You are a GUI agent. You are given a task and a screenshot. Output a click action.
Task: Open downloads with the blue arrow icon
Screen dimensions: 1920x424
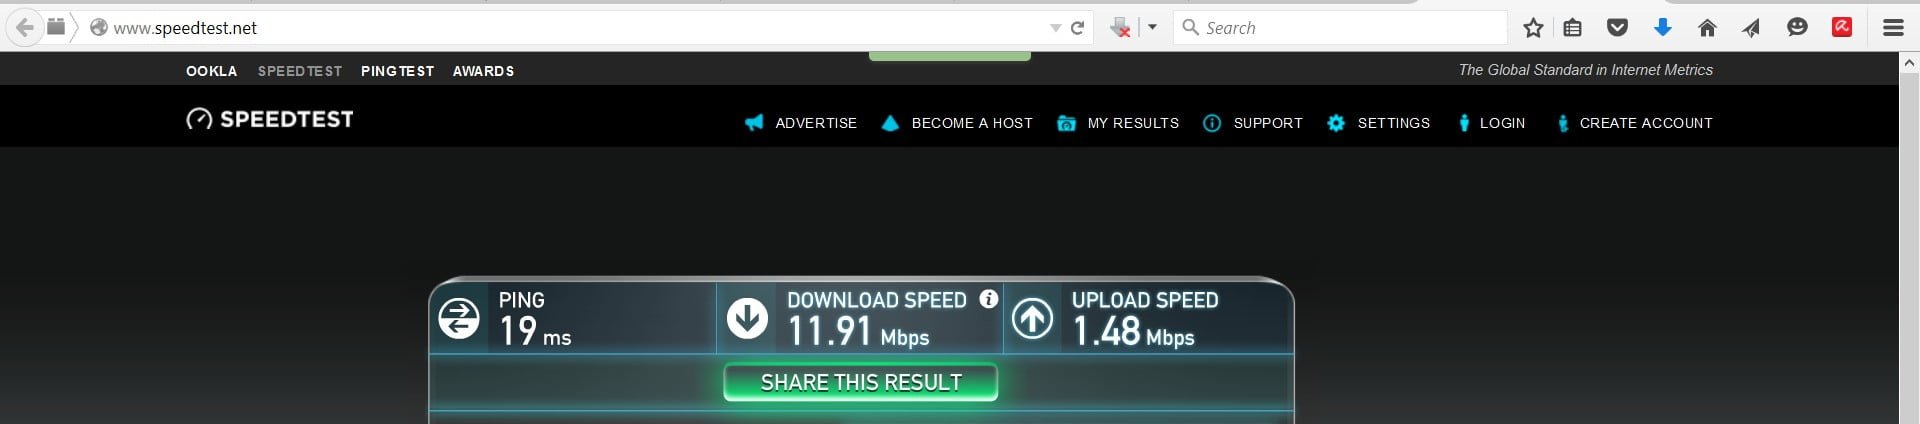(1663, 28)
